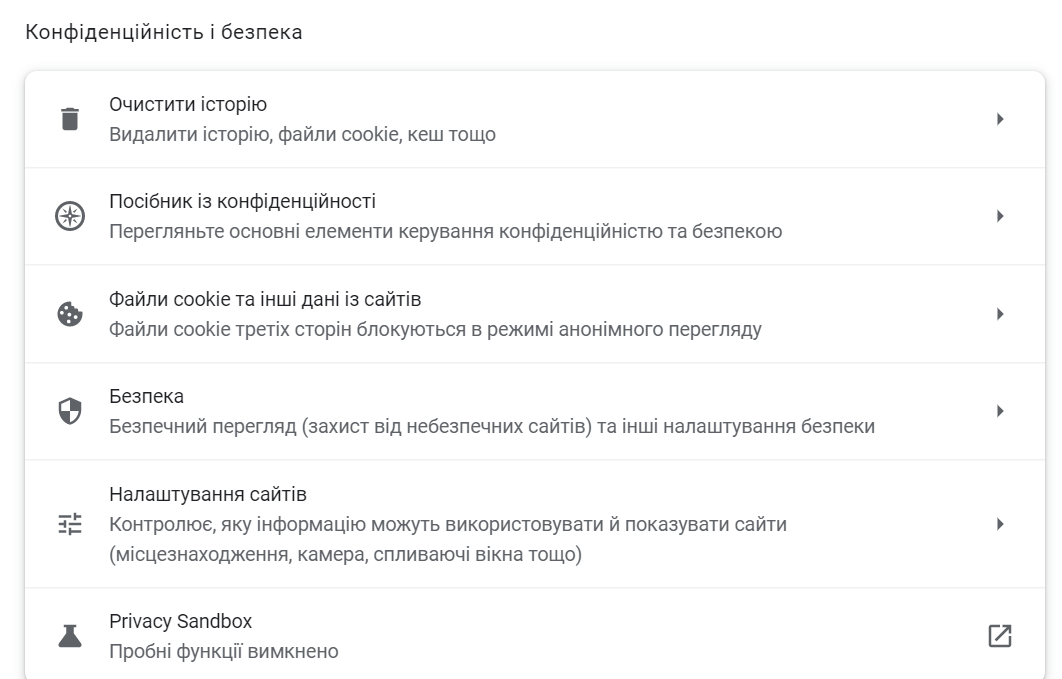Open the Налаштування сайтів entry

[x=534, y=524]
